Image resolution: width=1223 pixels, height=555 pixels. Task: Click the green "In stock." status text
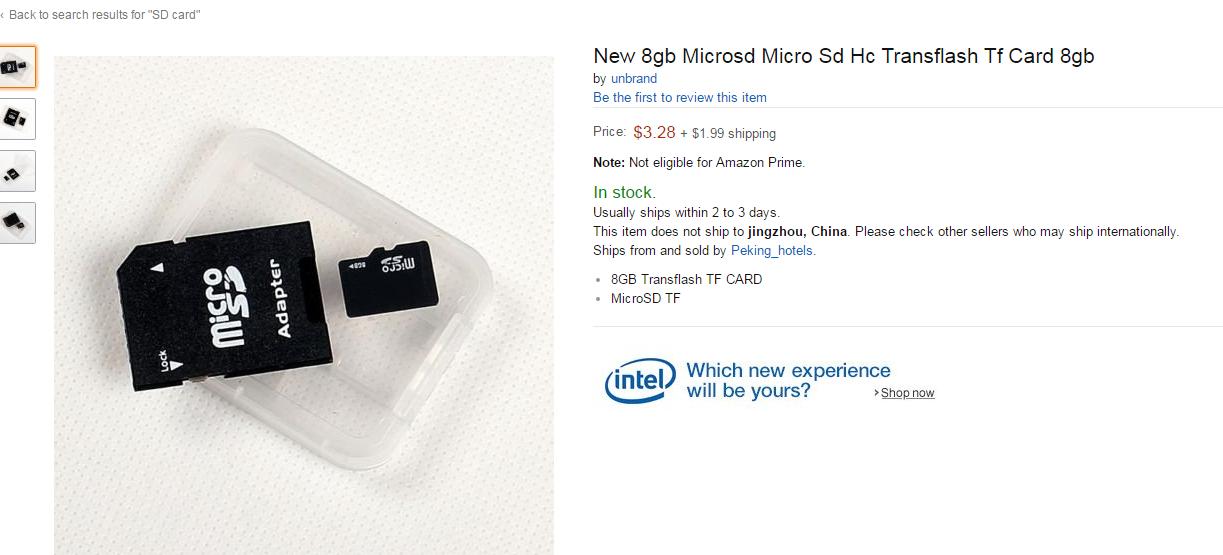click(624, 192)
